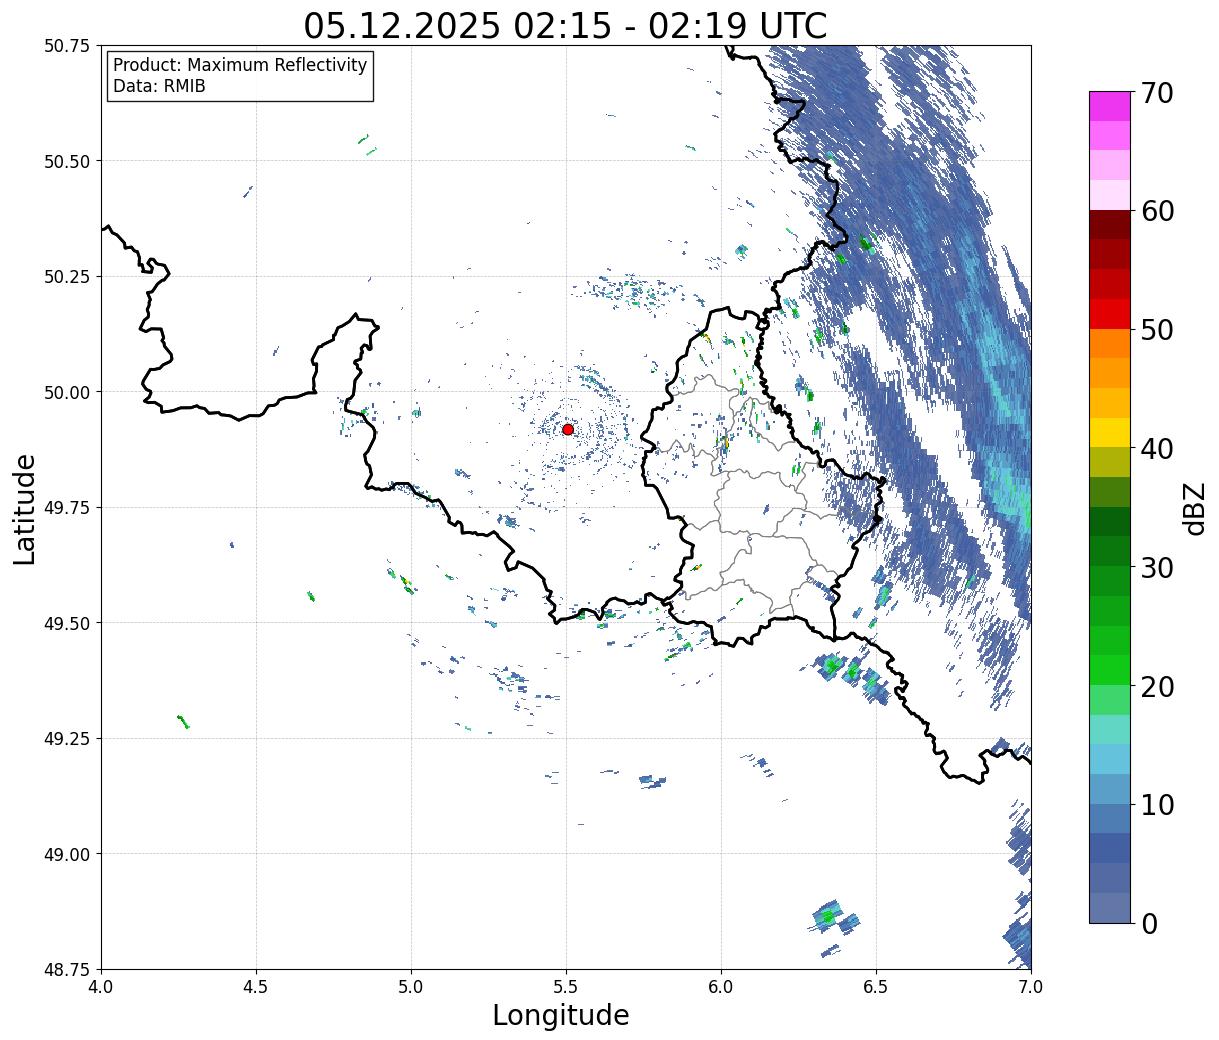Screen dimensions: 1219x1040
Task: Click the colorbar tick label 30
Action: point(1157,567)
